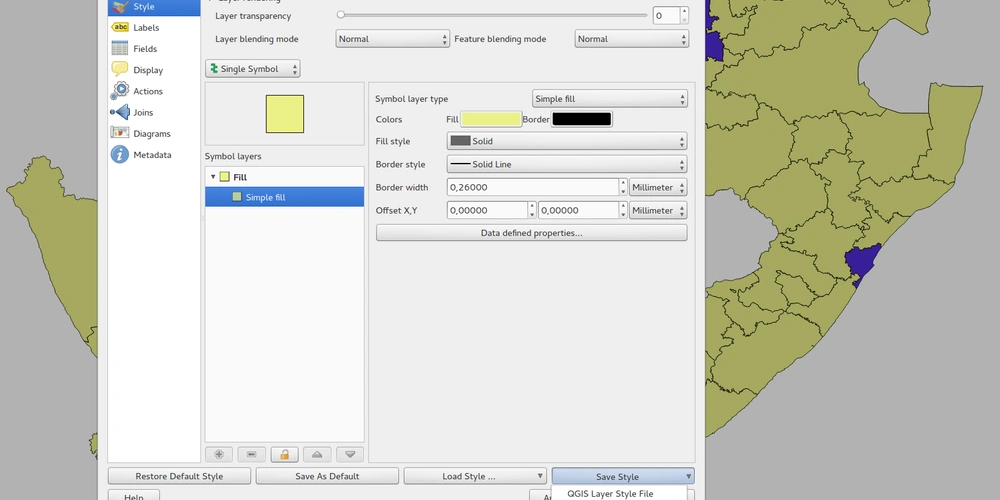The width and height of the screenshot is (1000, 500).
Task: Click the symbol preview yellow square
Action: click(x=284, y=114)
